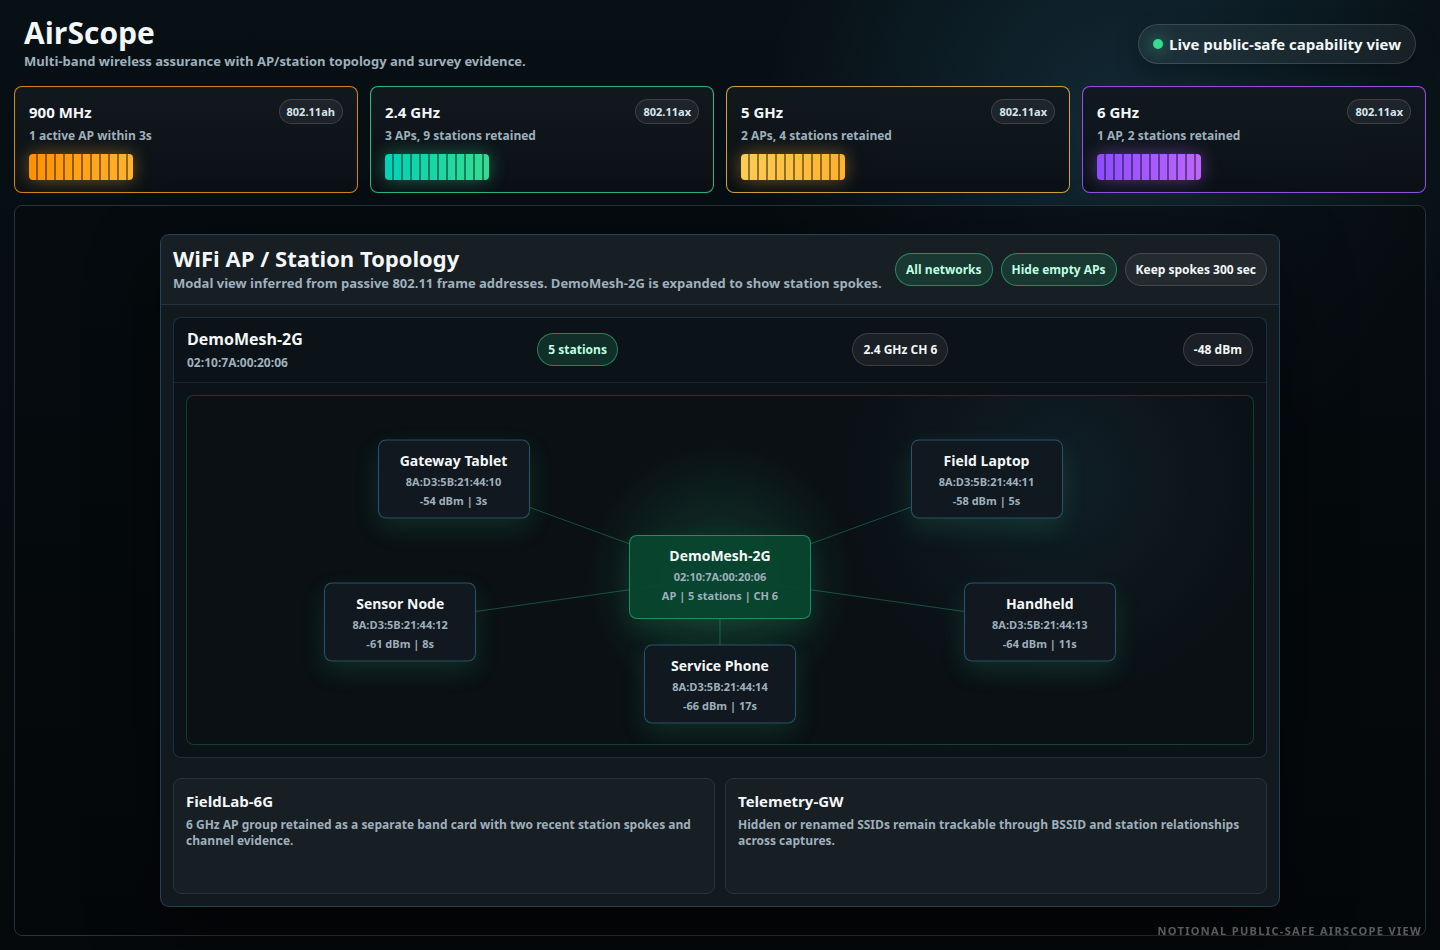Viewport: 1440px width, 950px height.
Task: Collapse the DemoMesh-2G network header
Action: coord(720,350)
